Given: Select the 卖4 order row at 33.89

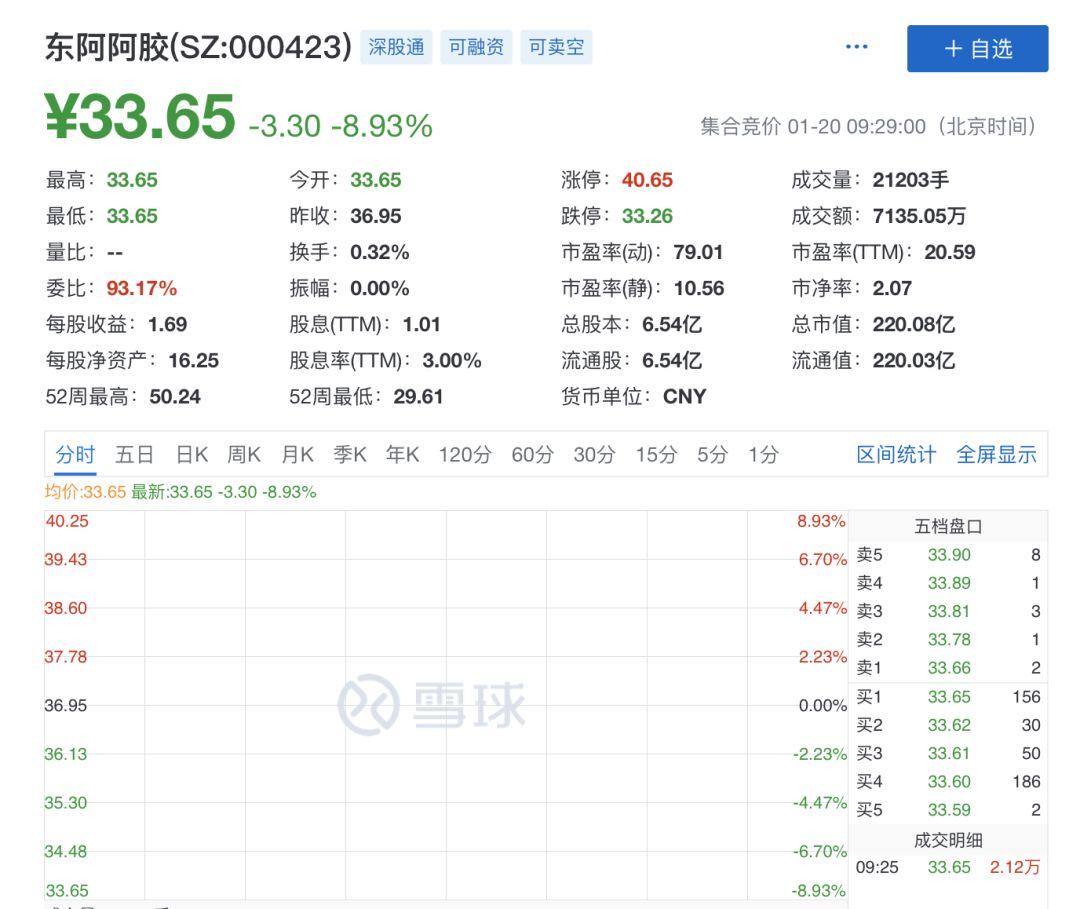Looking at the screenshot, I should pyautogui.click(x=948, y=583).
